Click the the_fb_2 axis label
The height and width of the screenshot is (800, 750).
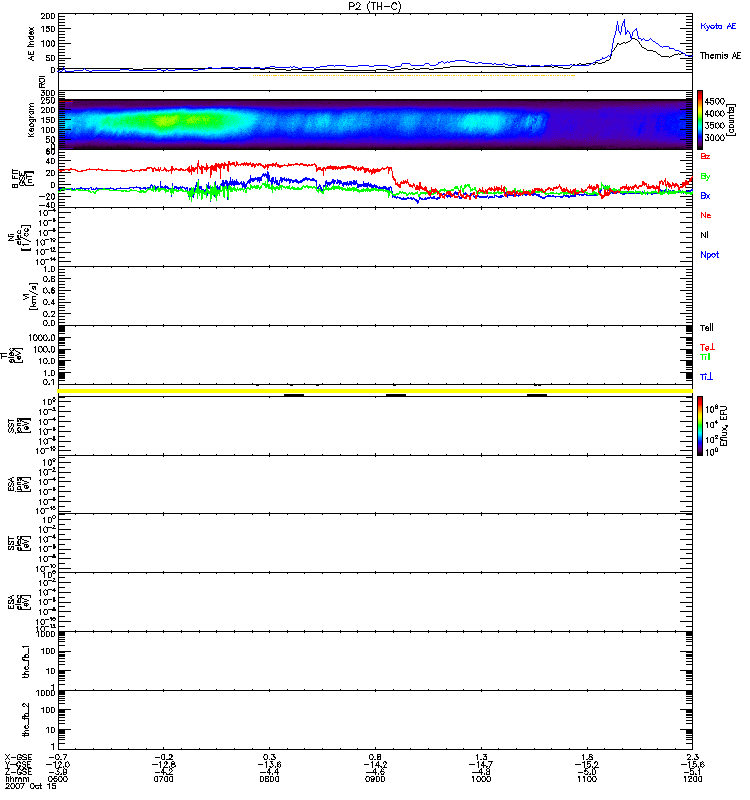coord(26,719)
